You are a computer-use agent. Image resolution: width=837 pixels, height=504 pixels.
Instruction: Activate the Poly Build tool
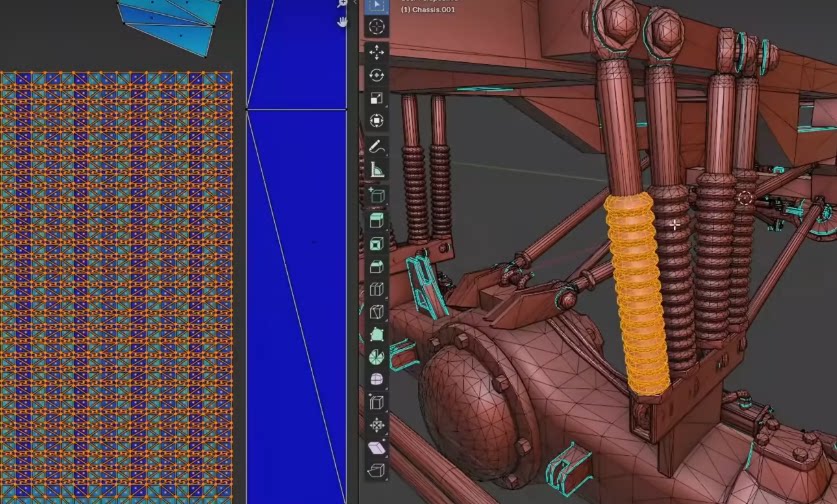click(376, 335)
